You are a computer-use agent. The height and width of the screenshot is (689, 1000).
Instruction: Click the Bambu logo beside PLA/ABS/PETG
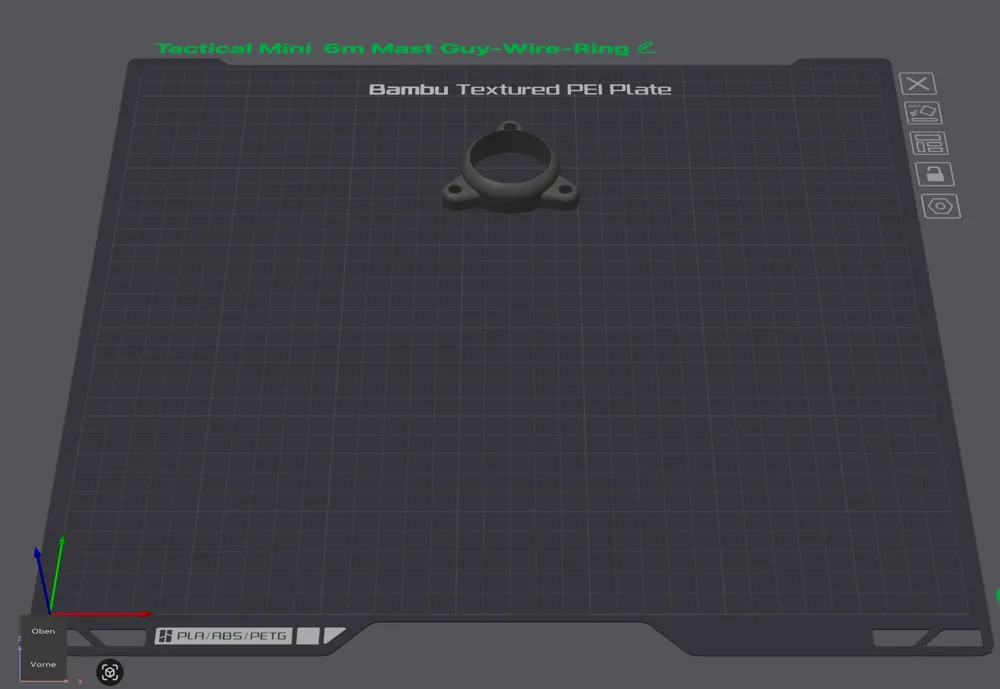pos(165,636)
